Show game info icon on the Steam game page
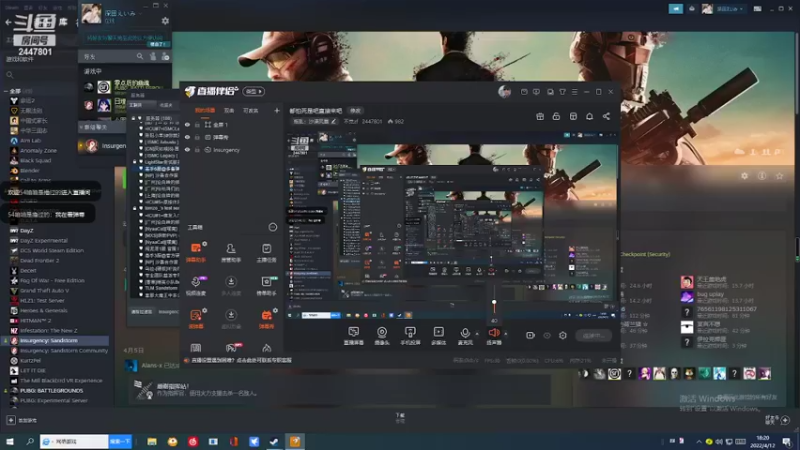This screenshot has width=800, height=450. [x=762, y=176]
